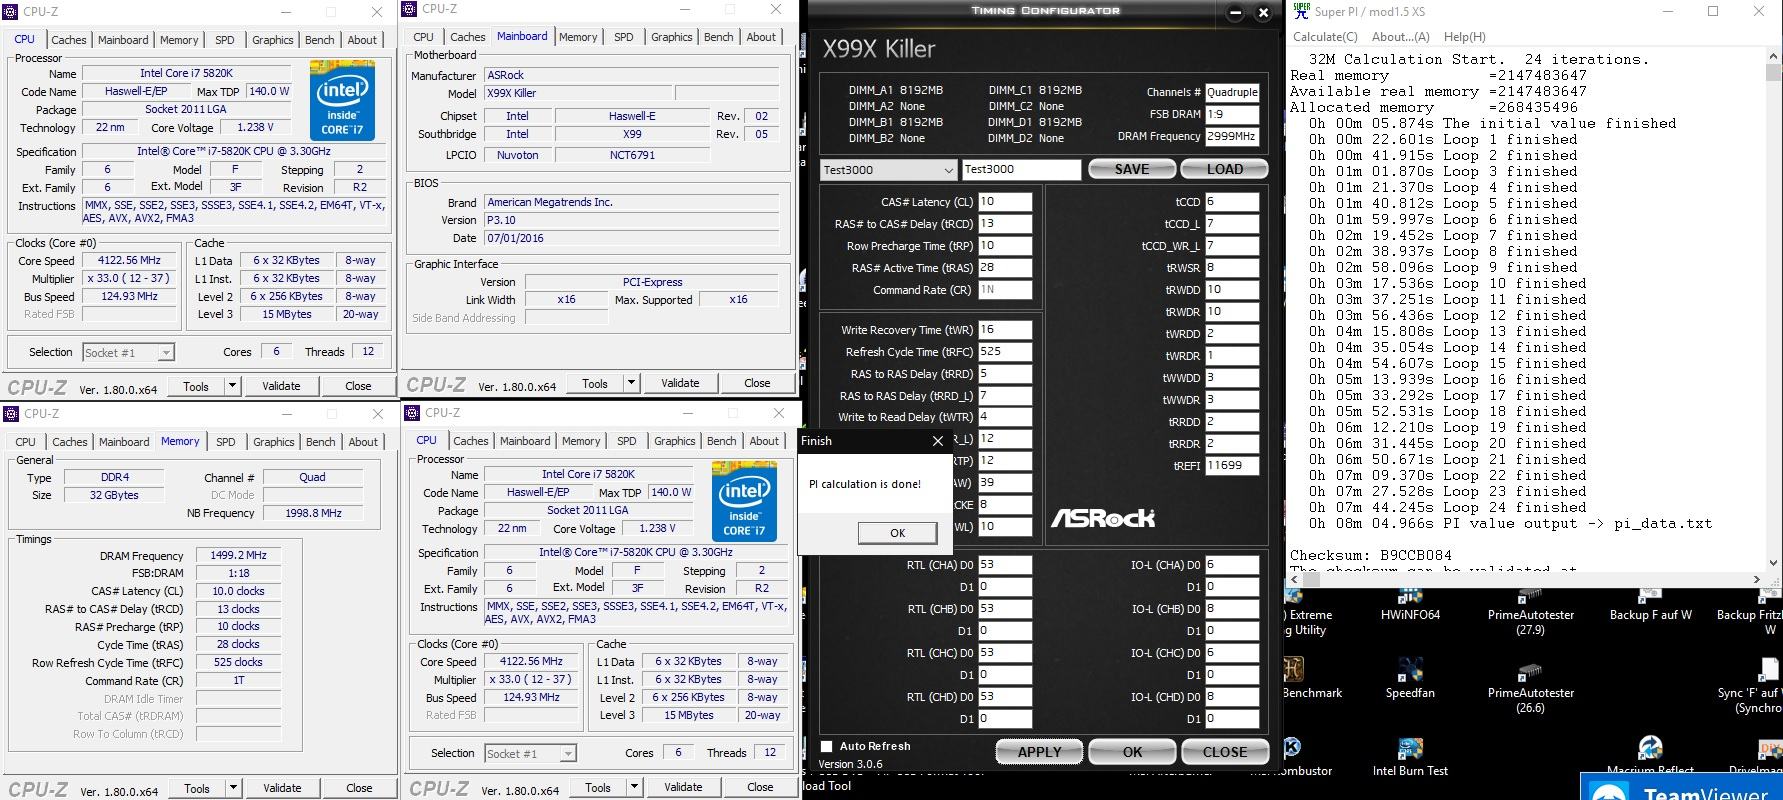1783x800 pixels.
Task: Click the DRAM Frequency 2999MHz field in Timing Configurator
Action: 1232,137
